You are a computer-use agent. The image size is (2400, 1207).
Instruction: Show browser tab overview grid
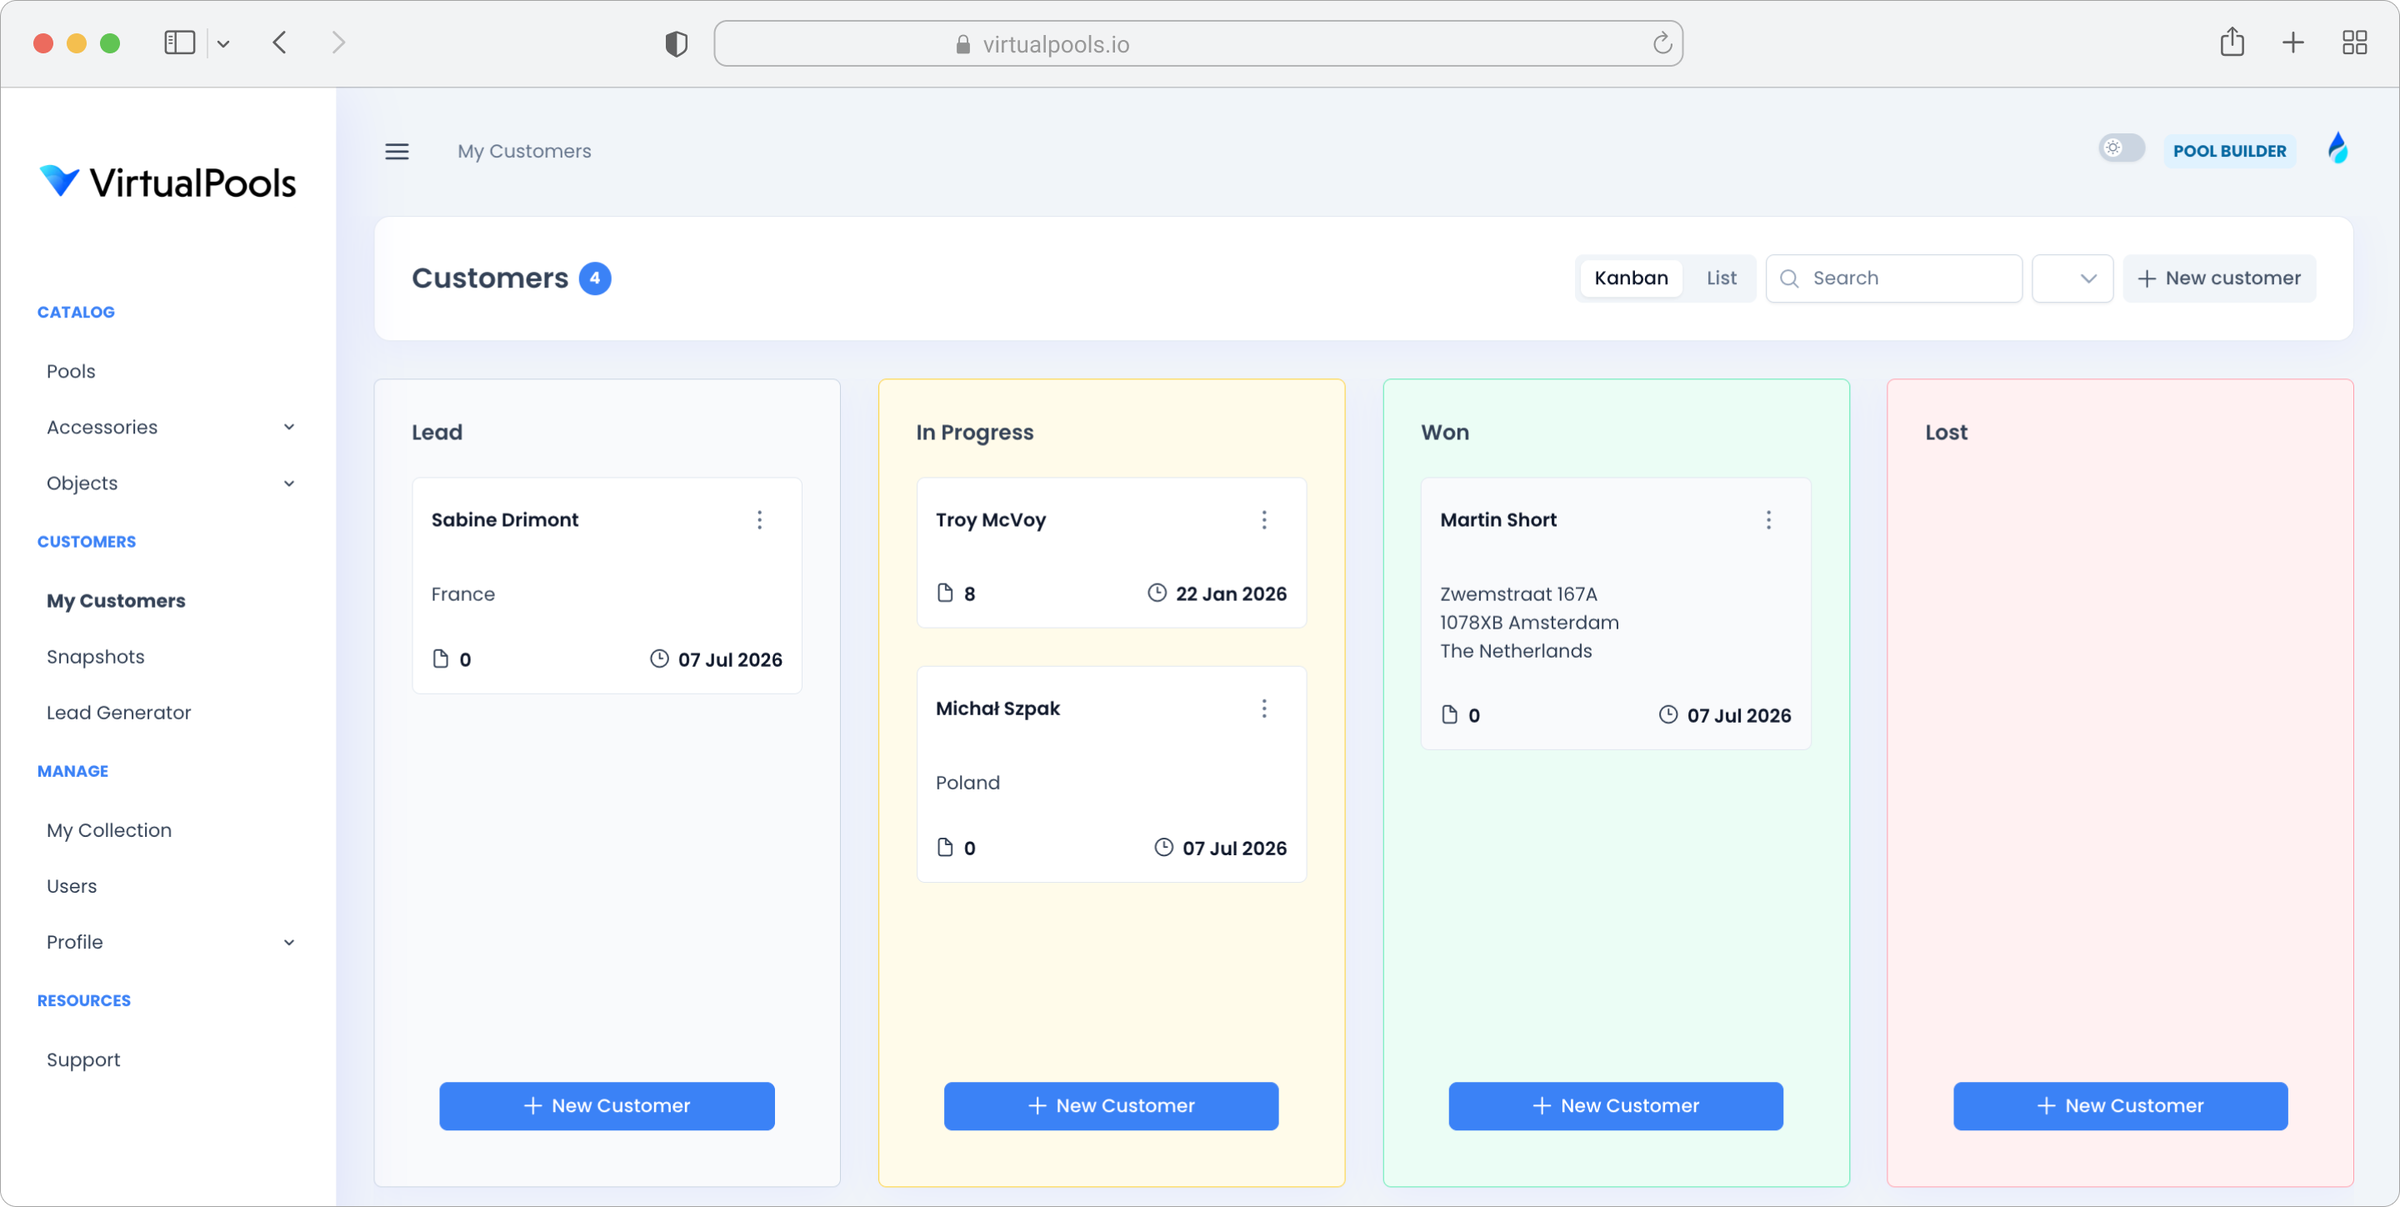point(2355,43)
